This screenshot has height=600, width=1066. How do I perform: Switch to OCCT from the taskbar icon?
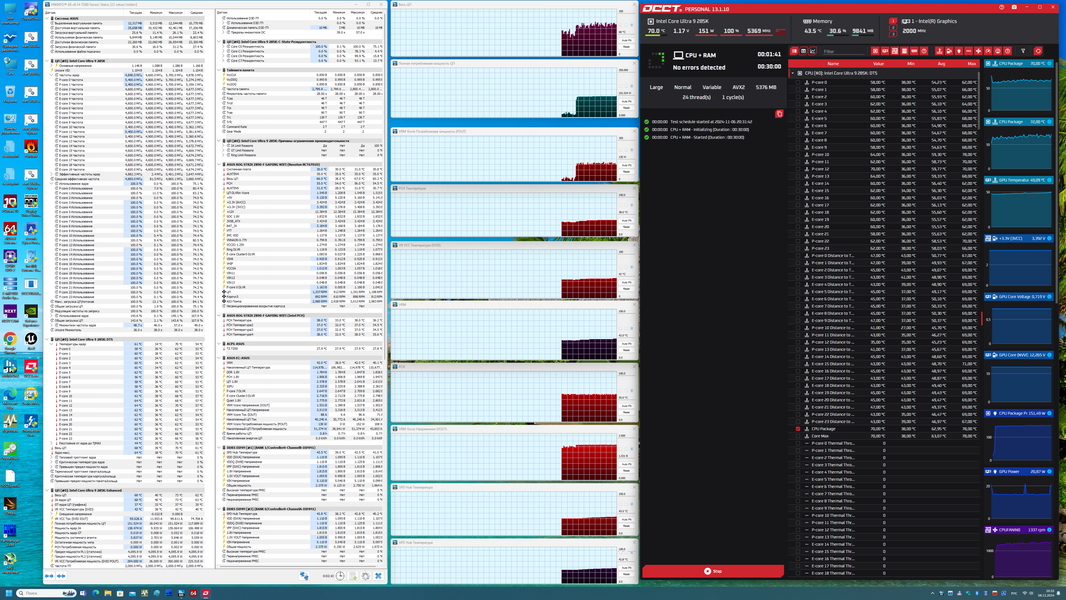tap(205, 593)
